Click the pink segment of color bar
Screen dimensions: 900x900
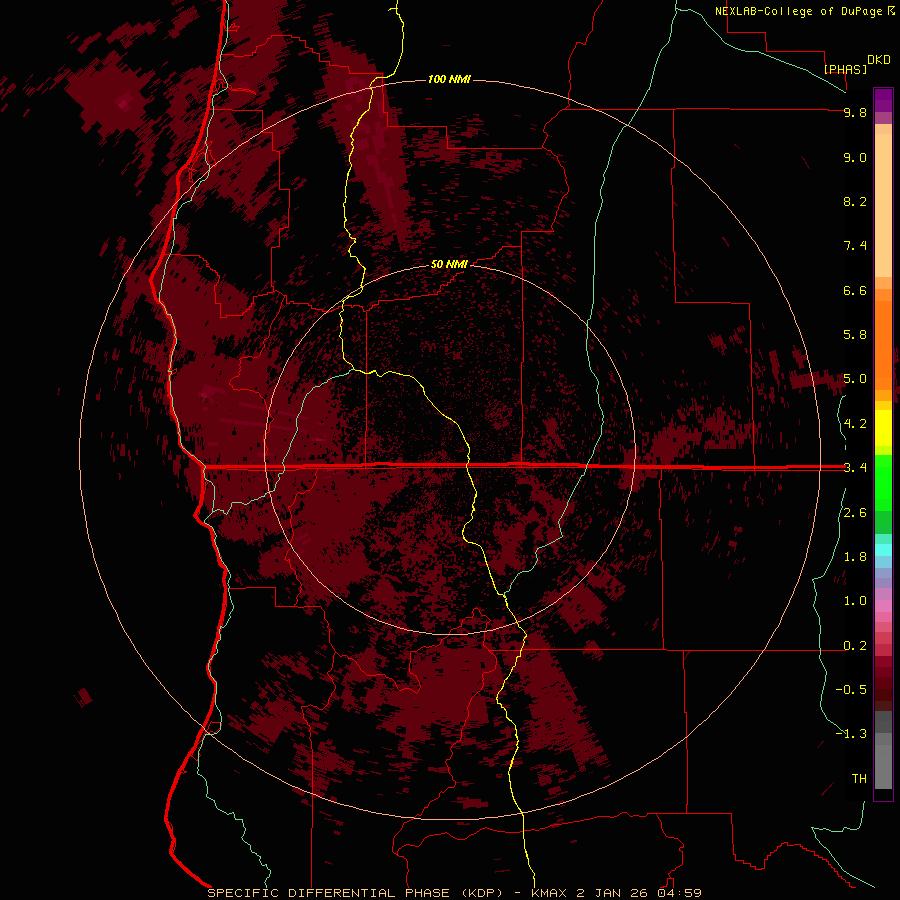pyautogui.click(x=883, y=606)
